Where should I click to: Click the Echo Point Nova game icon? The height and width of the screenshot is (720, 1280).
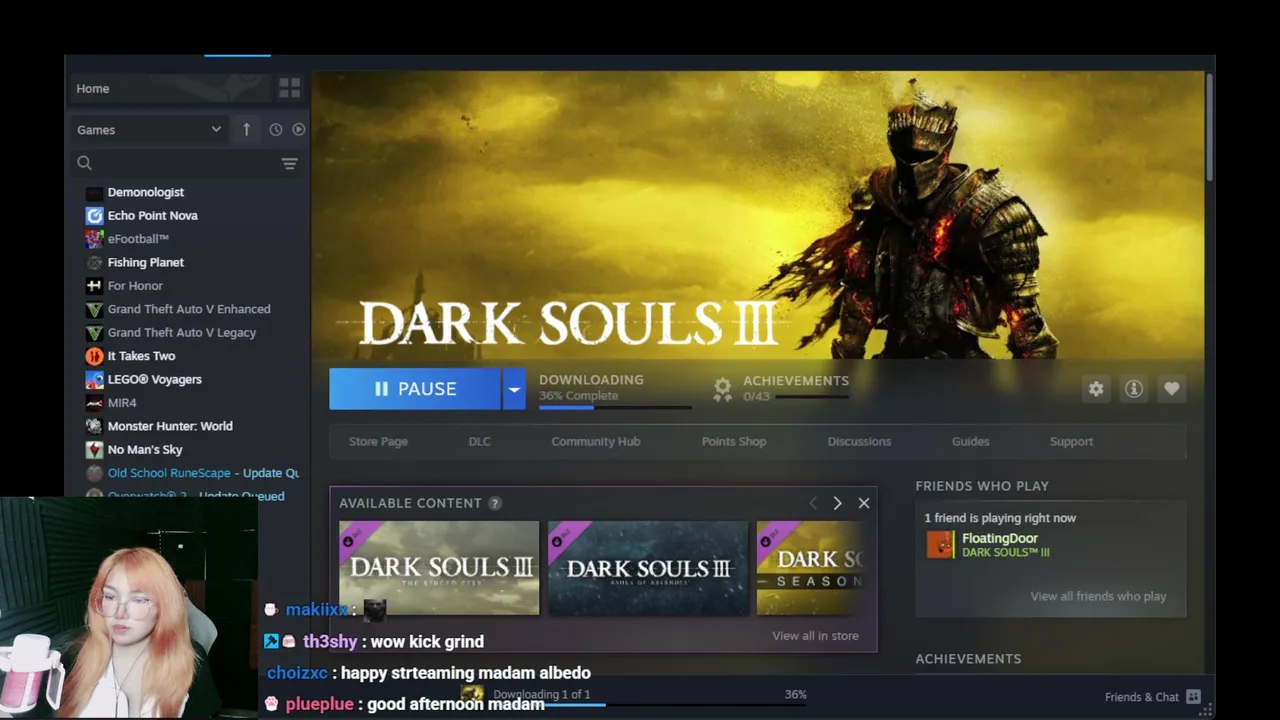[94, 215]
